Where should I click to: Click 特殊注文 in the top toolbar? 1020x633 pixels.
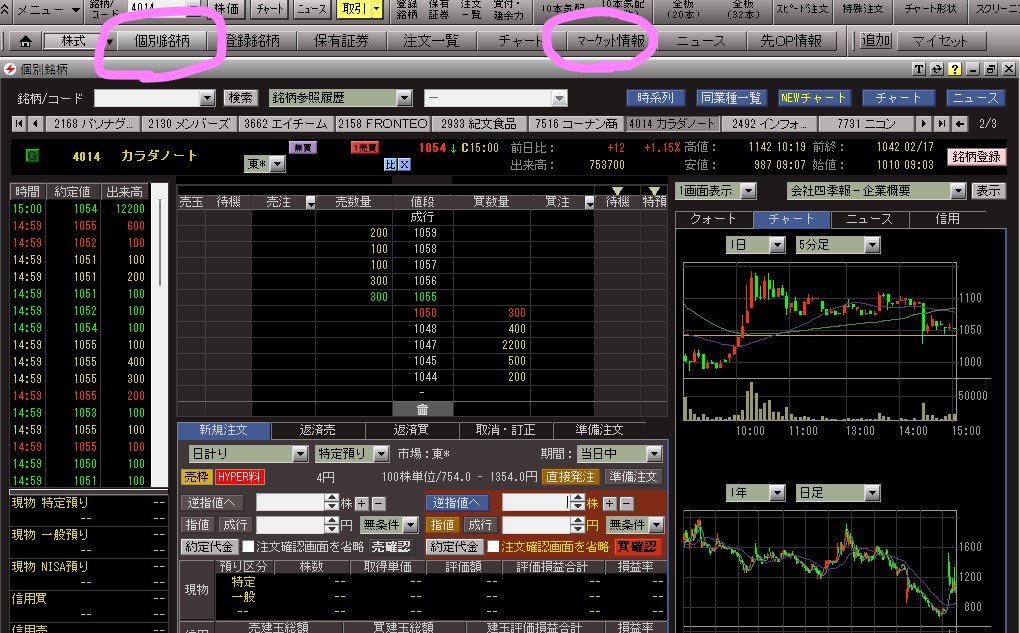tap(863, 9)
